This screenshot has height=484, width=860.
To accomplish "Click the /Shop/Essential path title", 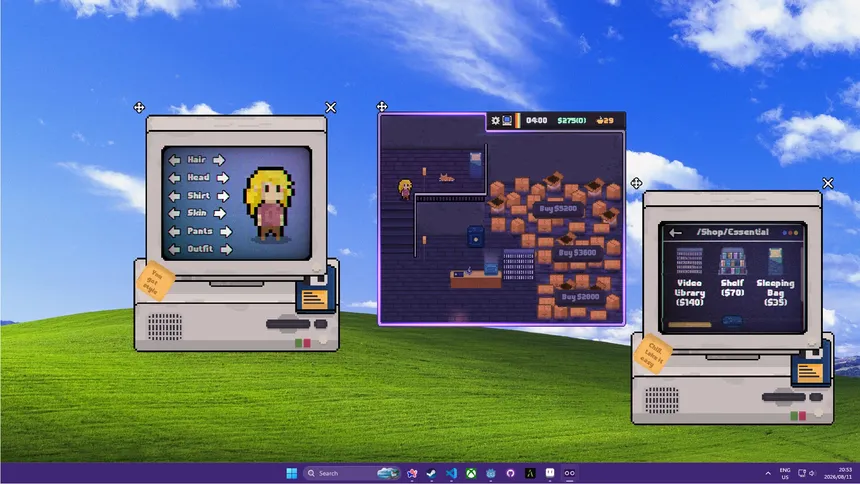I will pos(733,232).
